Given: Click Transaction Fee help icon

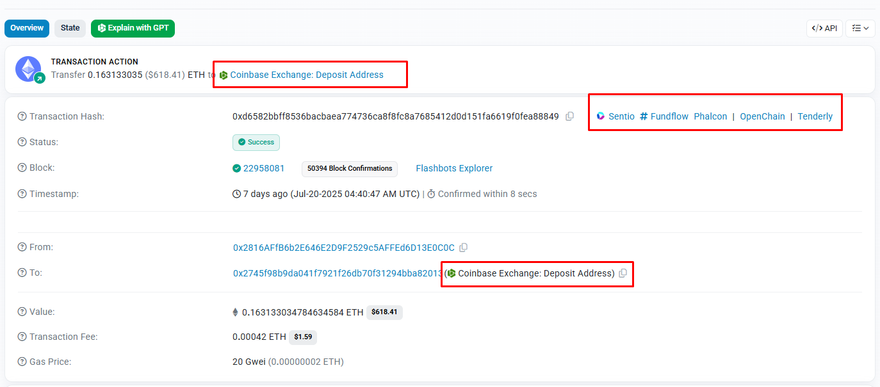Looking at the screenshot, I should pos(22,337).
